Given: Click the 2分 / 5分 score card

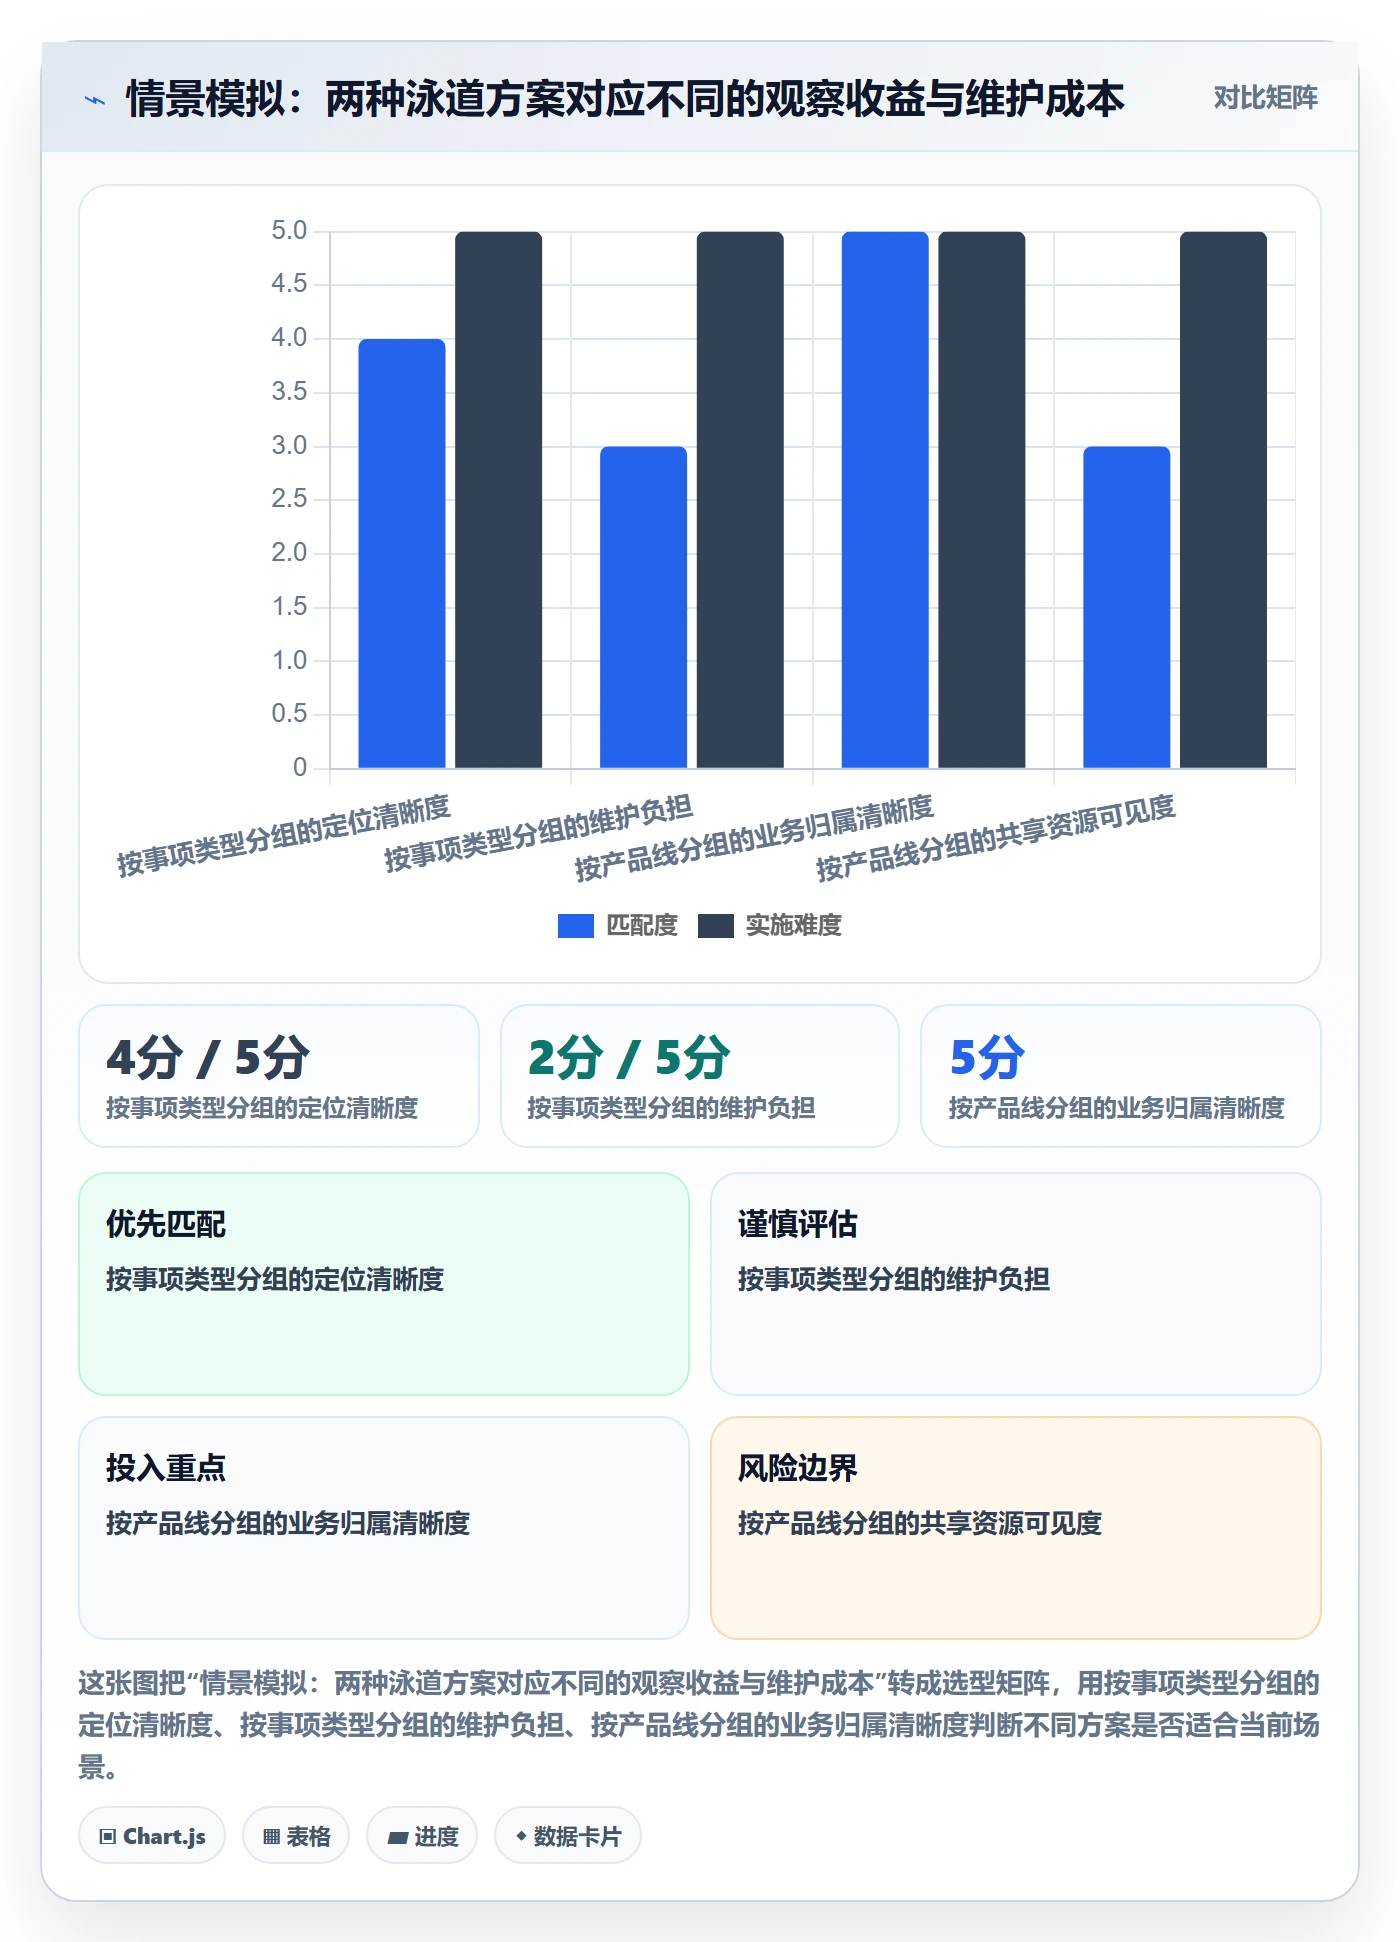Looking at the screenshot, I should pos(700,1076).
